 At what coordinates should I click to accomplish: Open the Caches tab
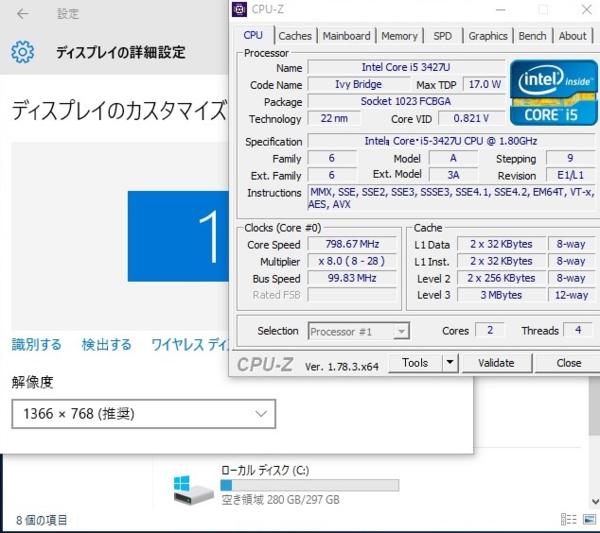[x=295, y=36]
